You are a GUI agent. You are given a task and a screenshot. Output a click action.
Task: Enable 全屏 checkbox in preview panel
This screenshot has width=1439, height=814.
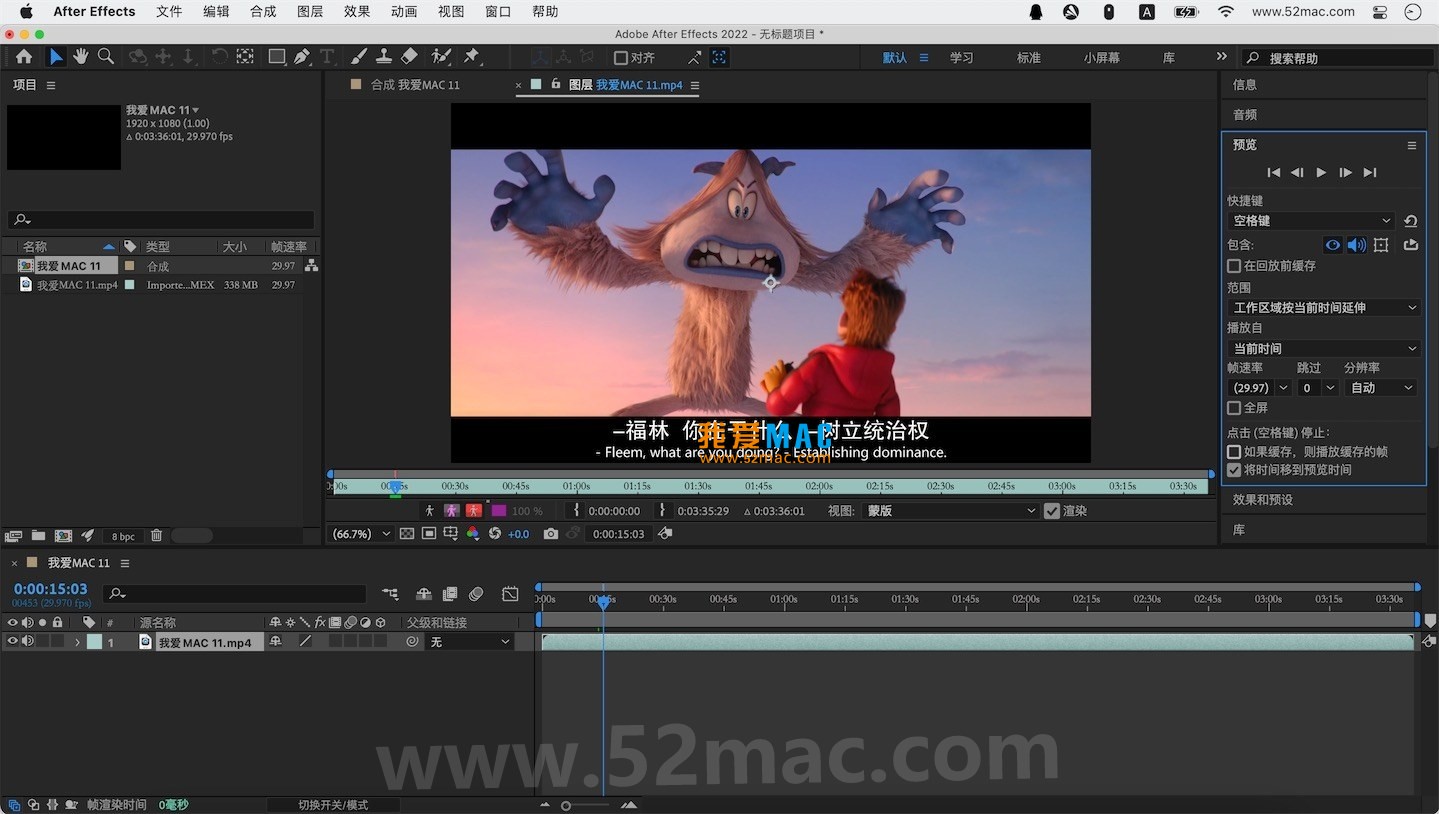[1234, 408]
